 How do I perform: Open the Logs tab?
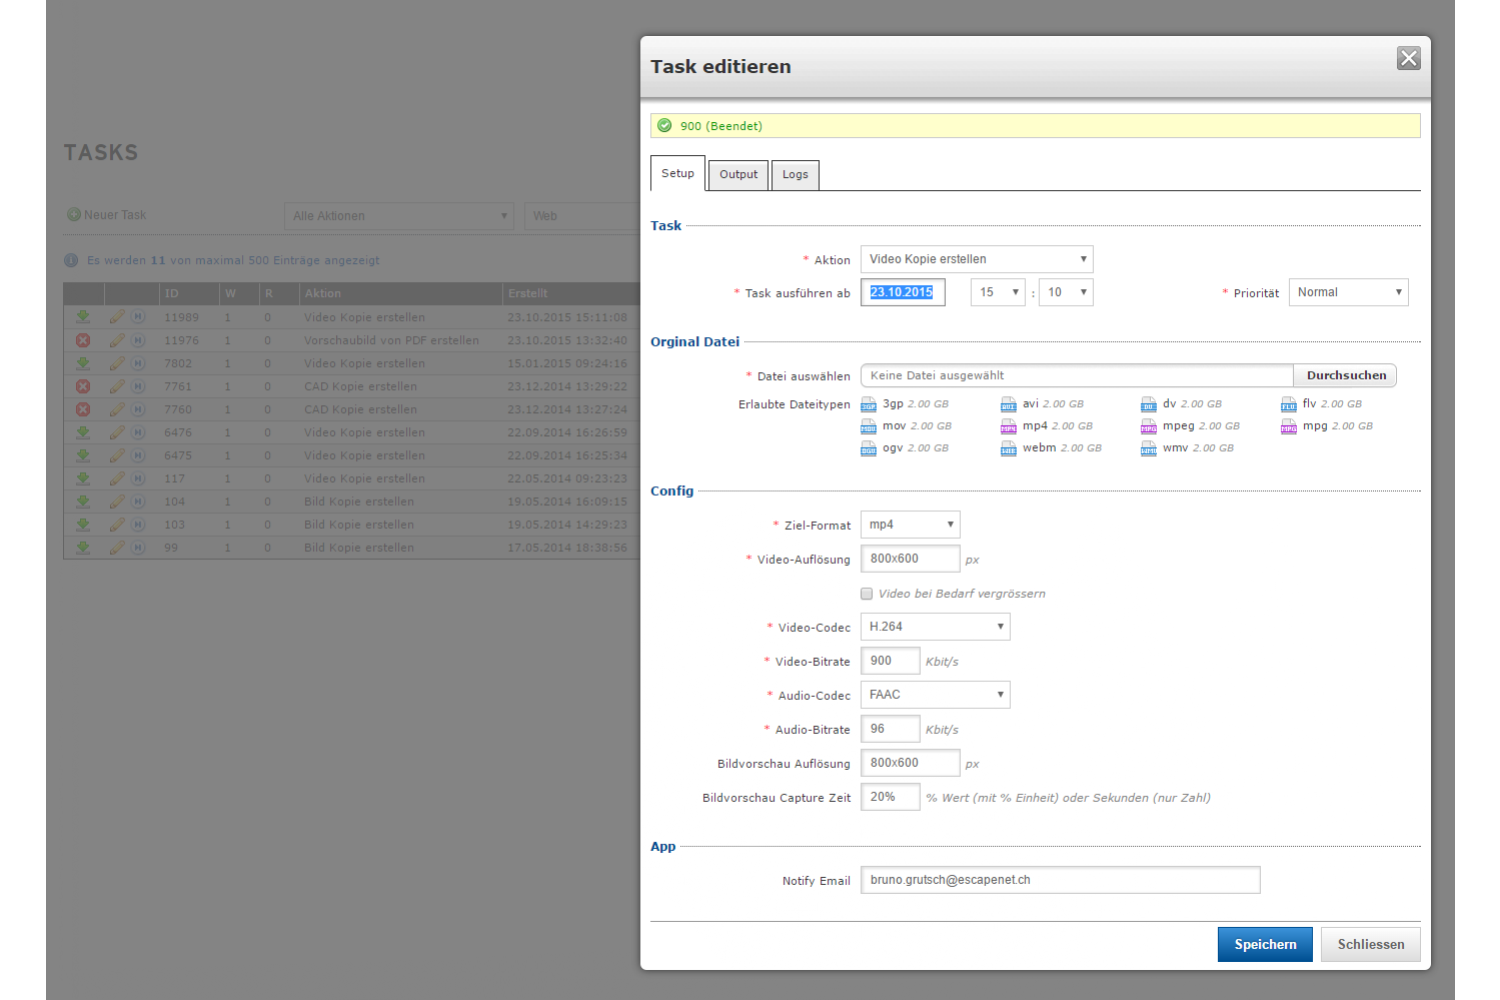coord(795,174)
